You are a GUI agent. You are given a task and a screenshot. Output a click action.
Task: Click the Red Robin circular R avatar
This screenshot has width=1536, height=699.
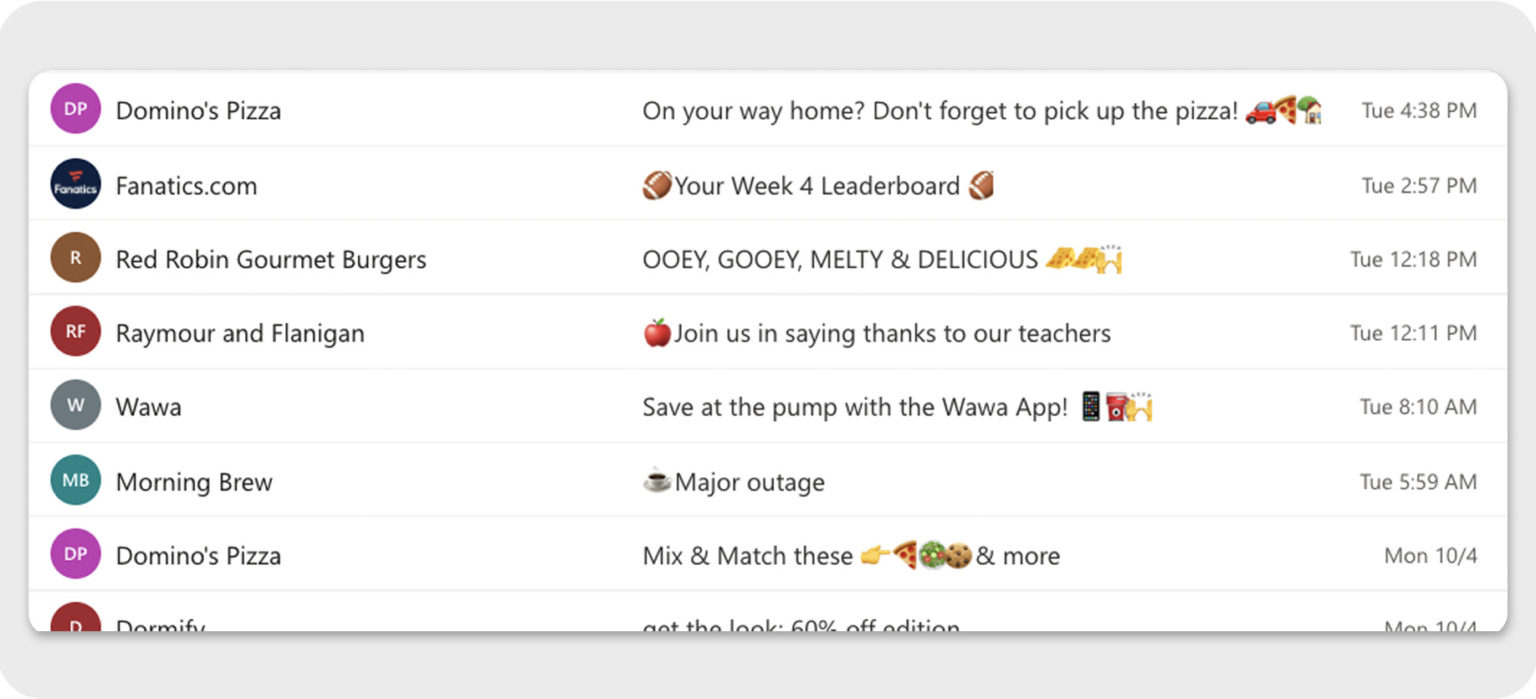75,258
